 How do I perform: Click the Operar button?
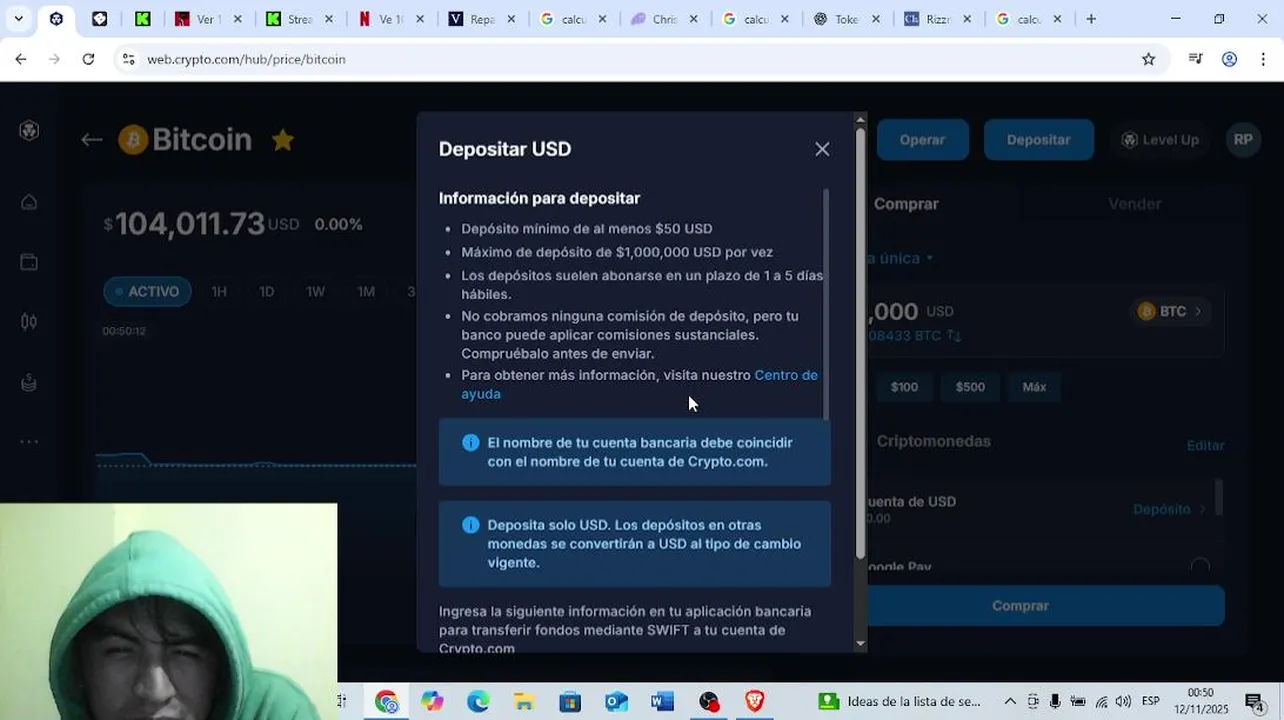click(922, 140)
